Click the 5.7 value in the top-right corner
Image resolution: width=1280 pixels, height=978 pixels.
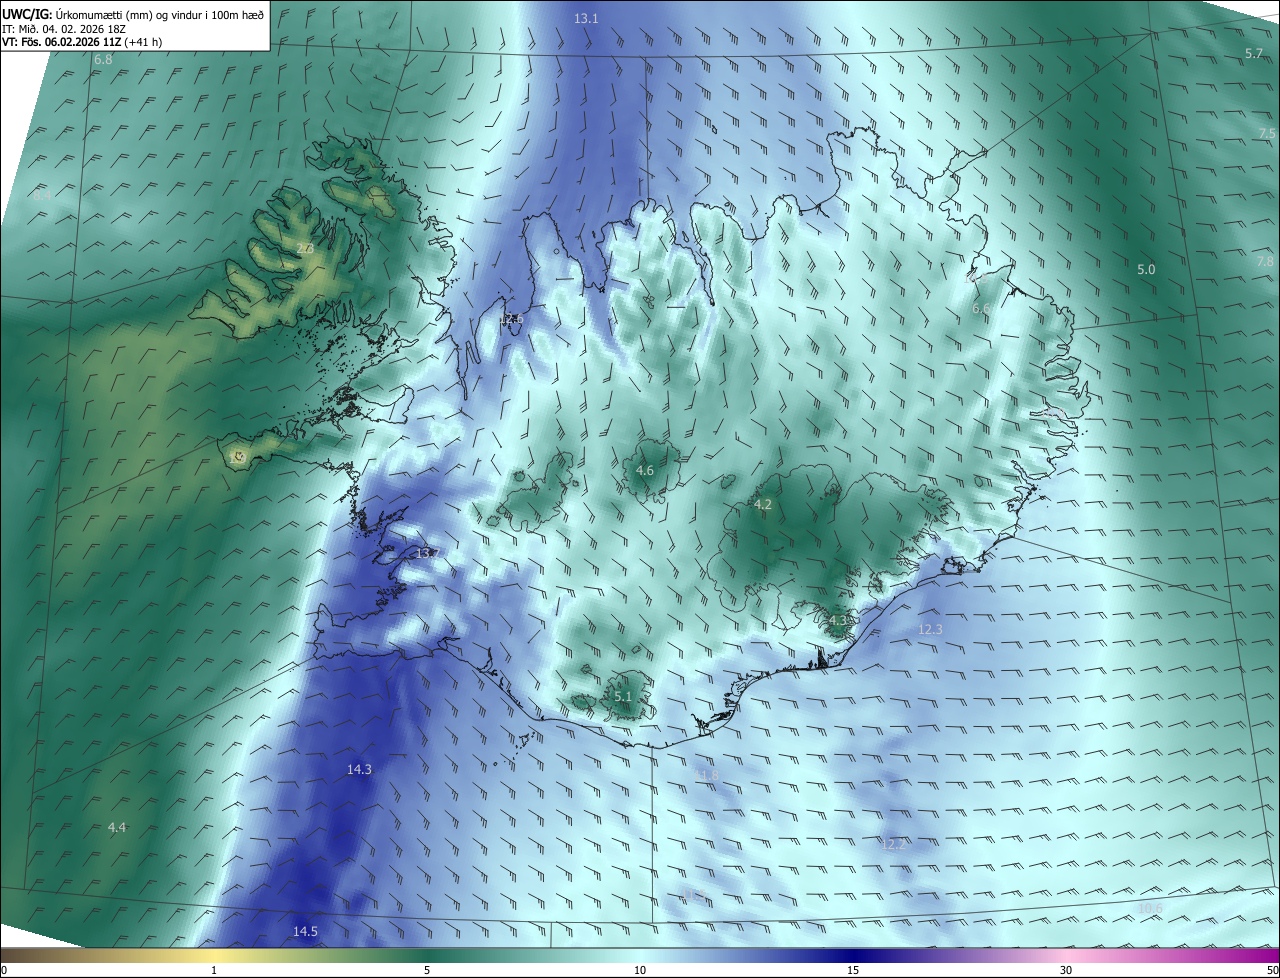pos(1254,53)
